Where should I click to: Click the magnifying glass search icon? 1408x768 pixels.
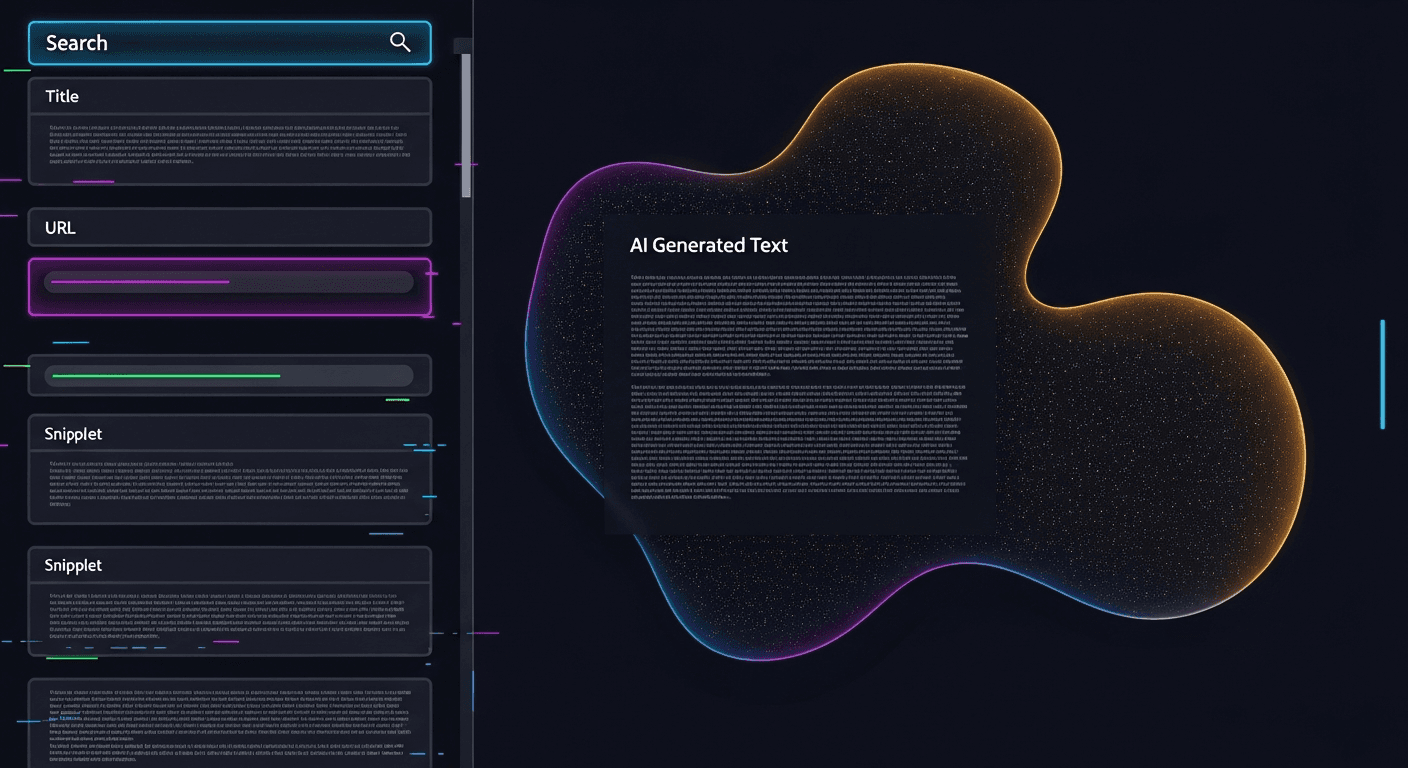(x=400, y=42)
